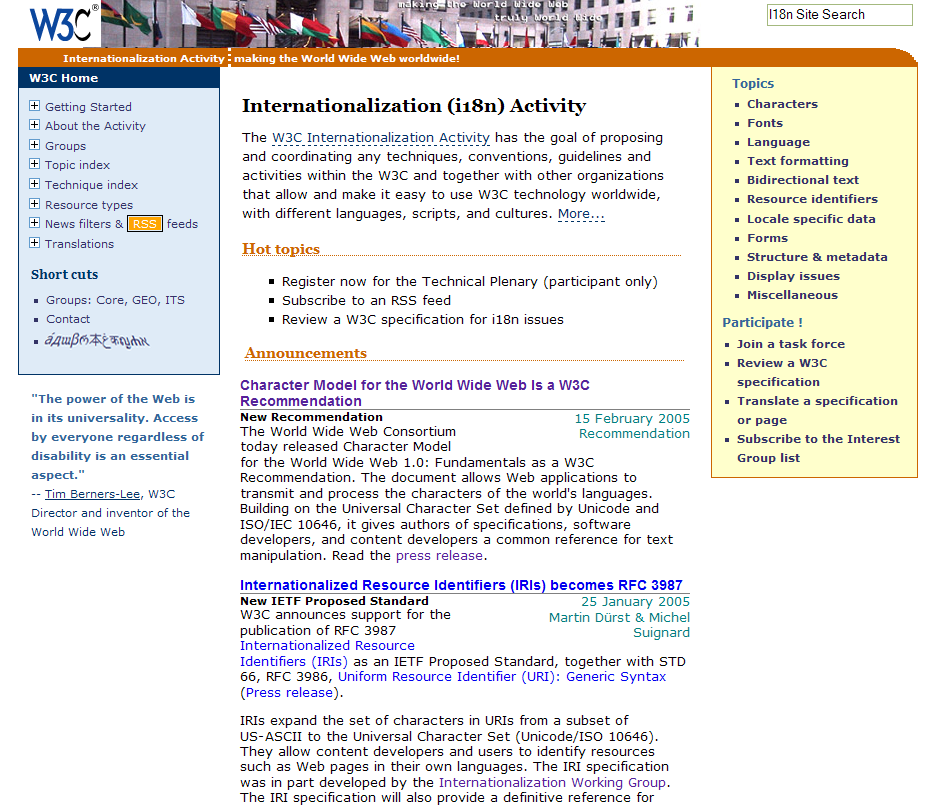
Task: Open Bidirectional text topic
Action: coord(803,180)
